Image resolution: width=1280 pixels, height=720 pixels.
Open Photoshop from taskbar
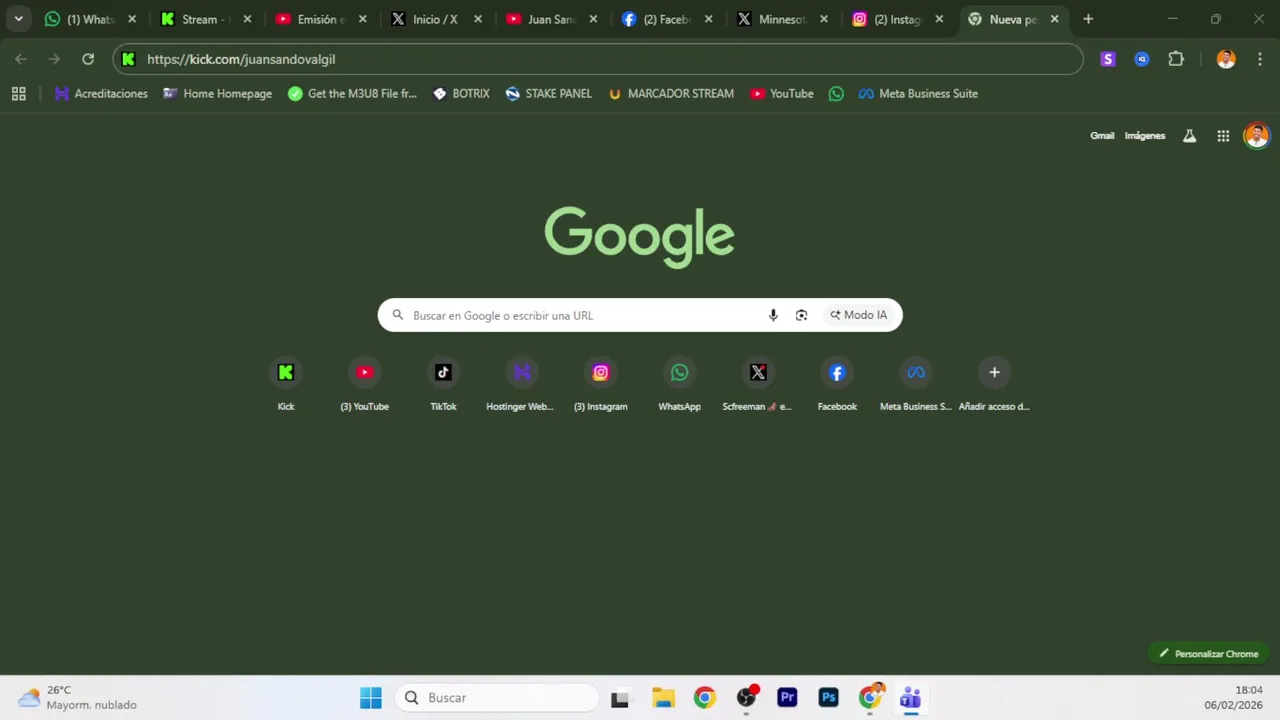click(828, 698)
